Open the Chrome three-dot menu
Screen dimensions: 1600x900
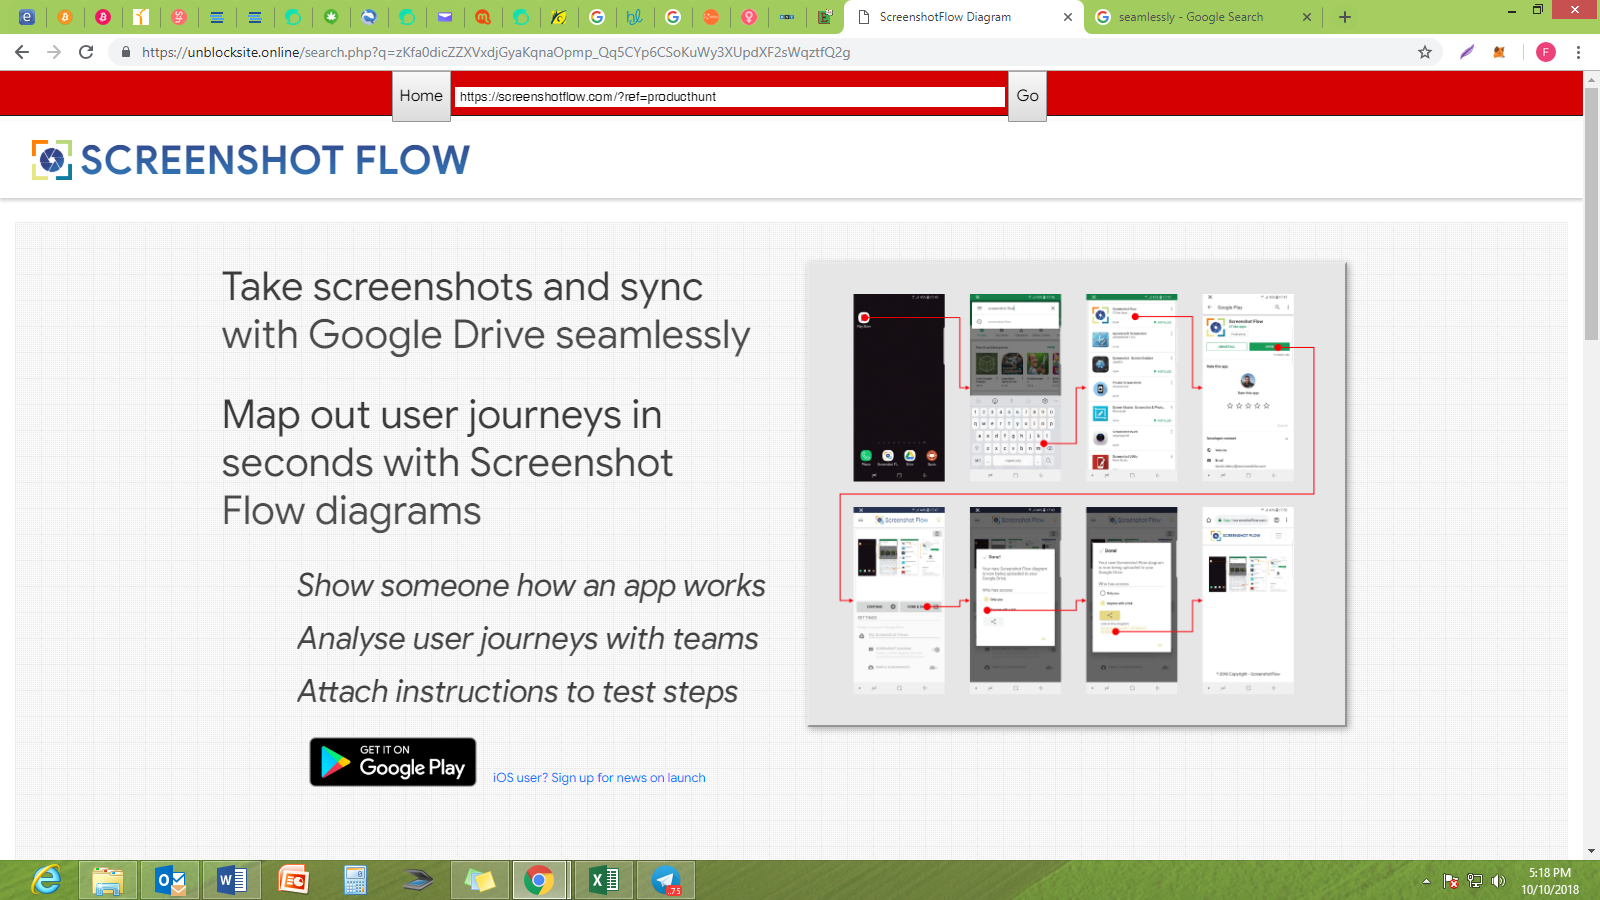[1579, 52]
